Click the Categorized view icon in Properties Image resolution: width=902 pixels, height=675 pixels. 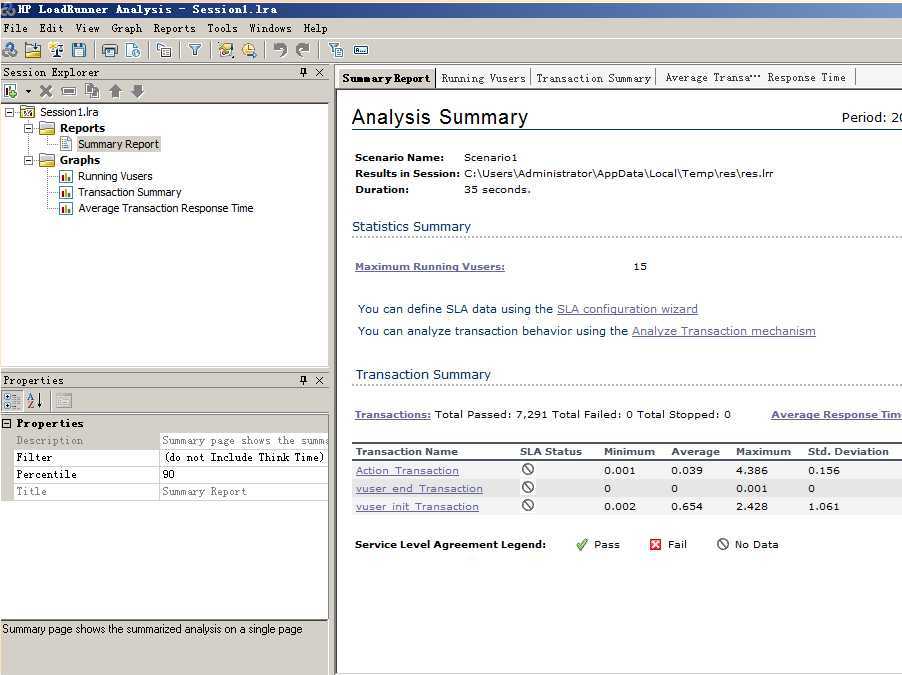pyautogui.click(x=12, y=401)
